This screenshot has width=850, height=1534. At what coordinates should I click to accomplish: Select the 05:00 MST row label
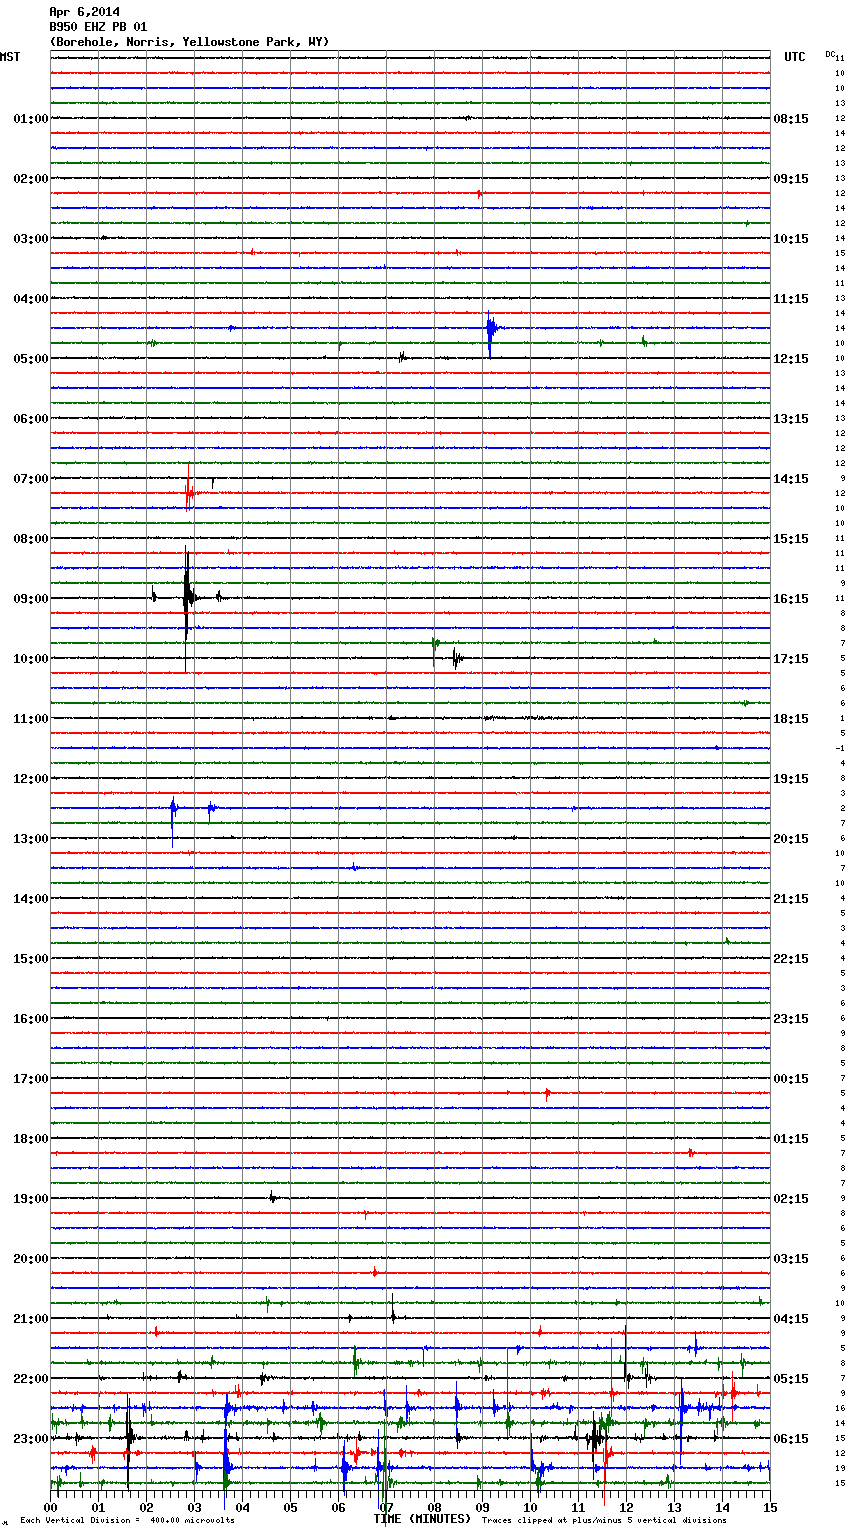[x=30, y=359]
